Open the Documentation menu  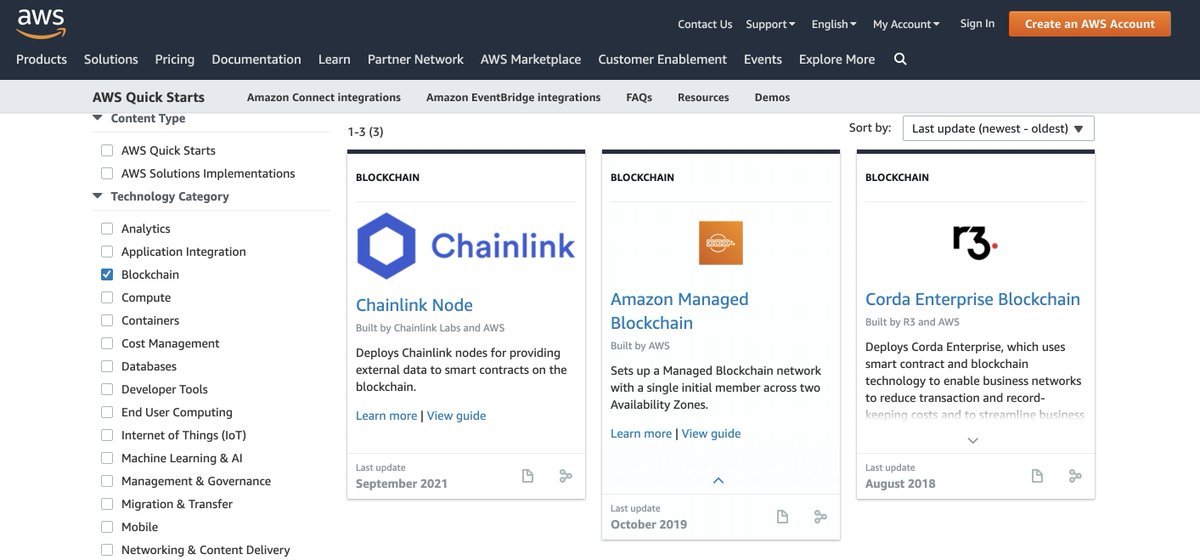(x=256, y=59)
